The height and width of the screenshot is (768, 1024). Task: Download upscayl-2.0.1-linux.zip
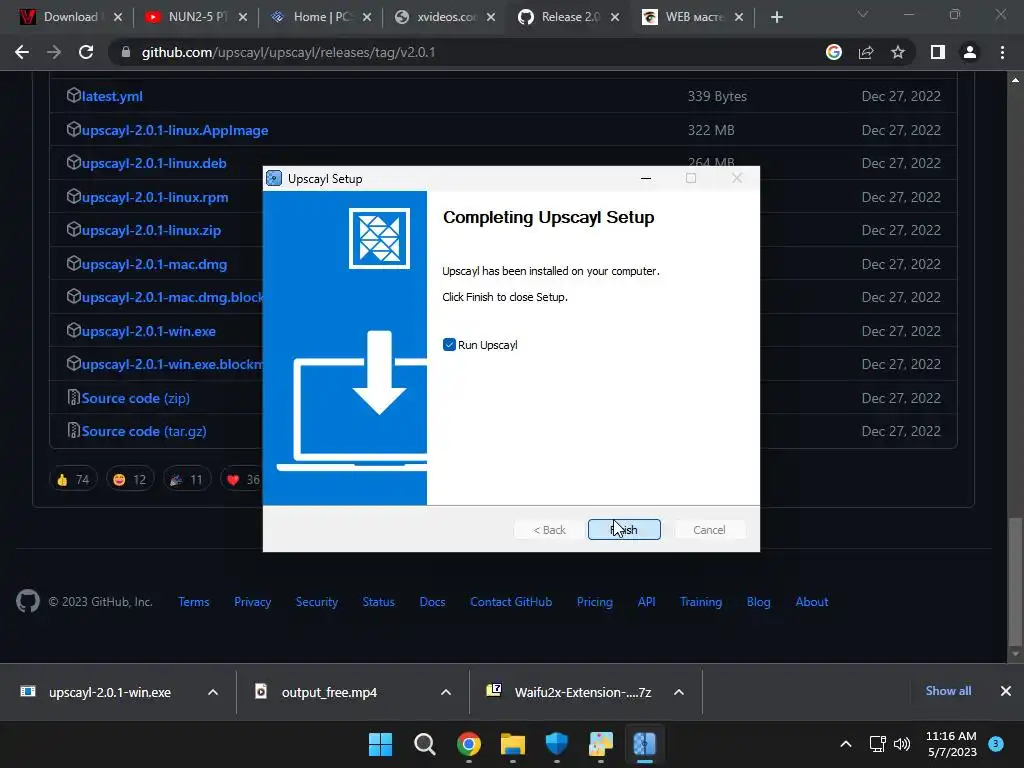click(152, 231)
